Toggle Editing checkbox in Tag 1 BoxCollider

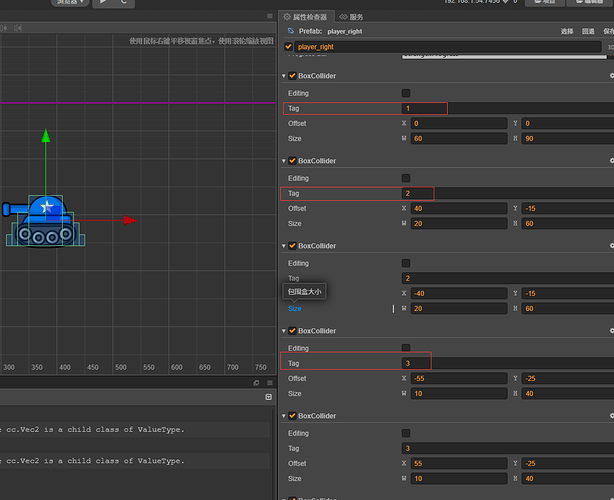tap(406, 93)
